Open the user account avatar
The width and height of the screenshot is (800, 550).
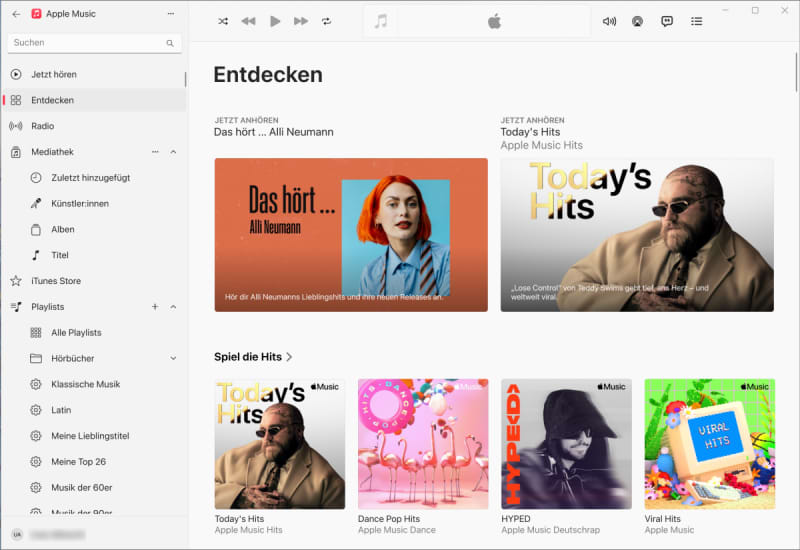pyautogui.click(x=17, y=534)
